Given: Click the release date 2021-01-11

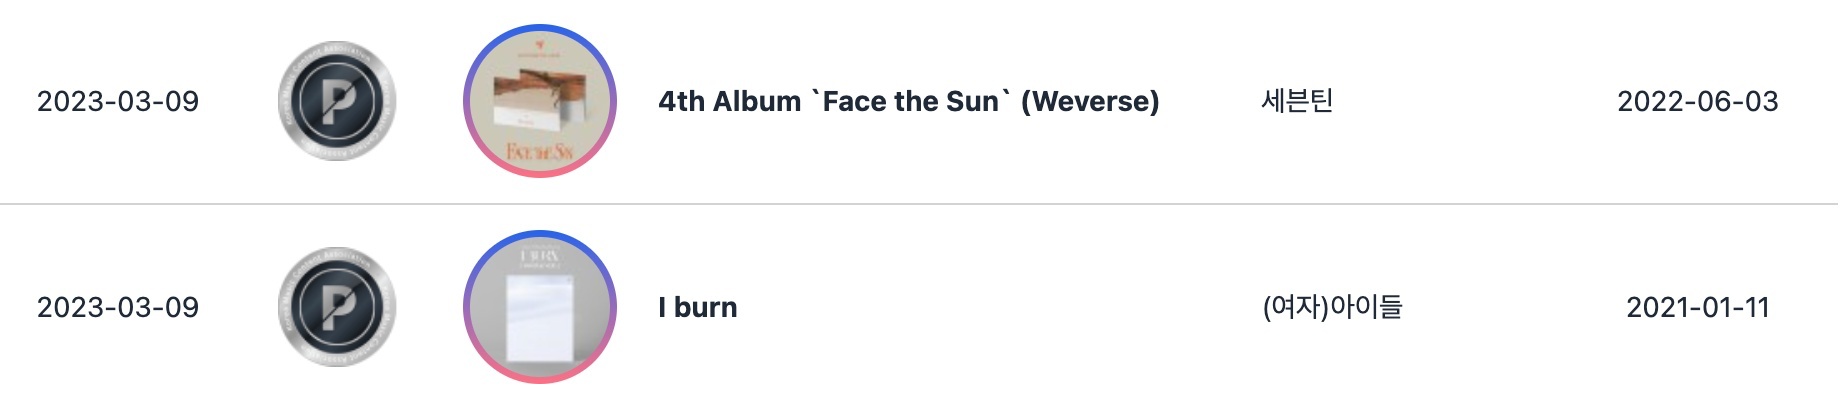Looking at the screenshot, I should 1697,307.
